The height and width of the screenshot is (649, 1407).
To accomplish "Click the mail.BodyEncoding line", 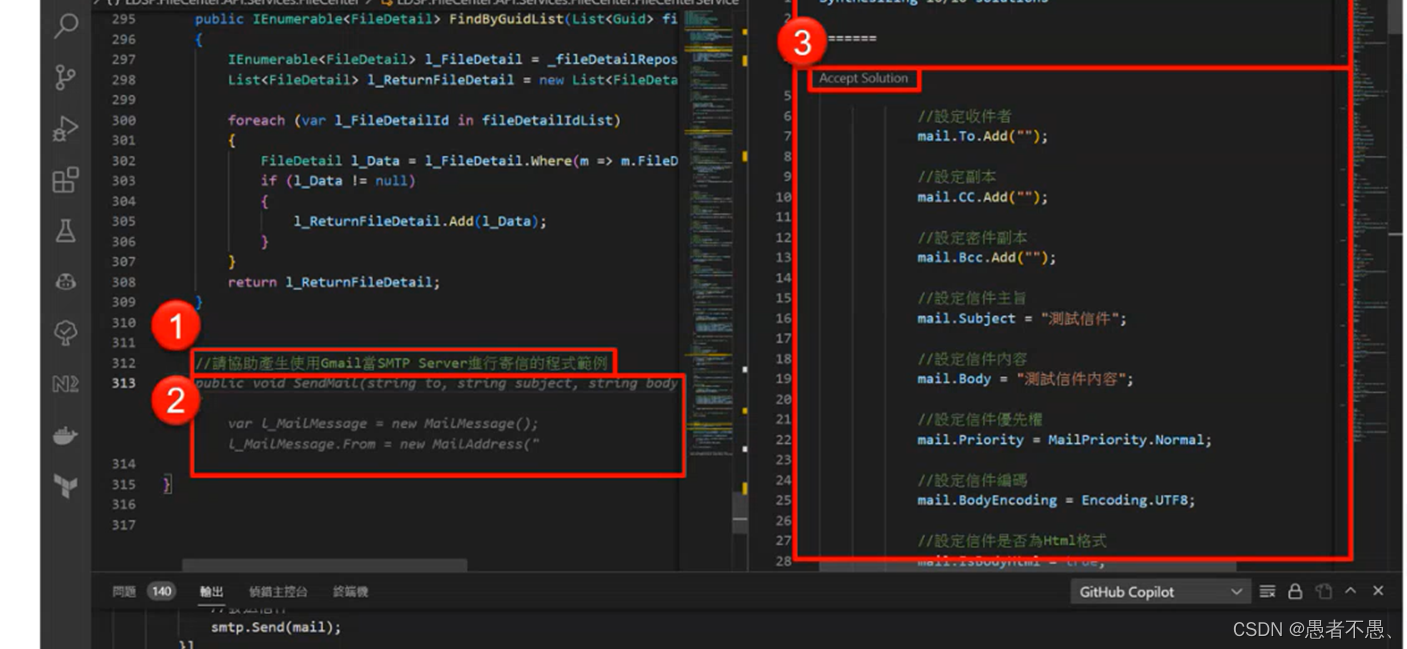I will pyautogui.click(x=1056, y=500).
